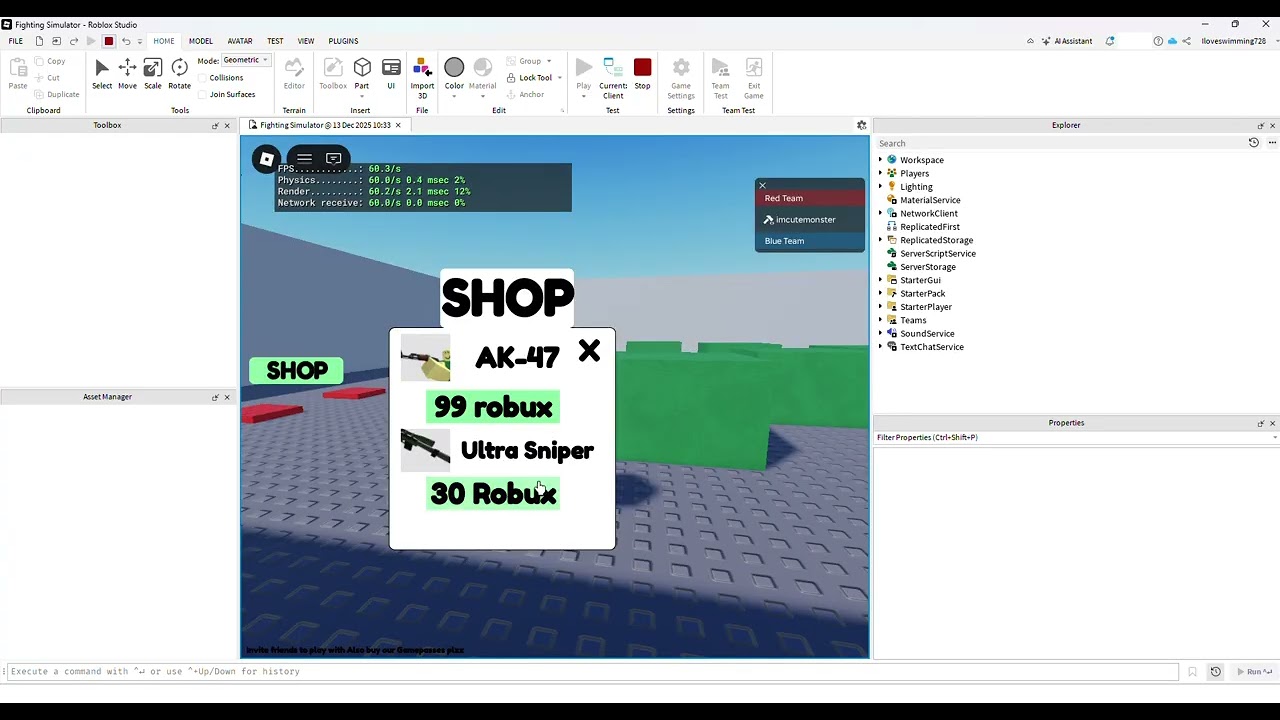Expand the ReplicatedStorage node
Screen dimensions: 1280x720
tap(880, 240)
